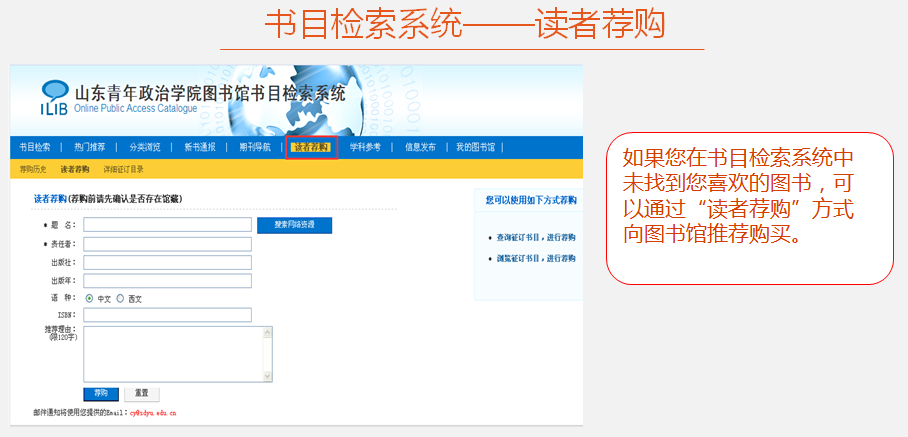Focus the 题名 title input field
Viewport: 908px width, 437px height.
[167, 225]
